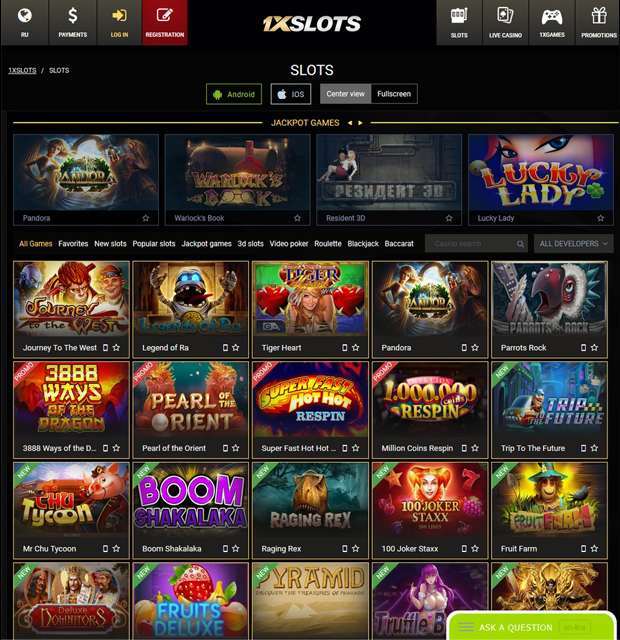Click the casino search input field

[x=471, y=244]
